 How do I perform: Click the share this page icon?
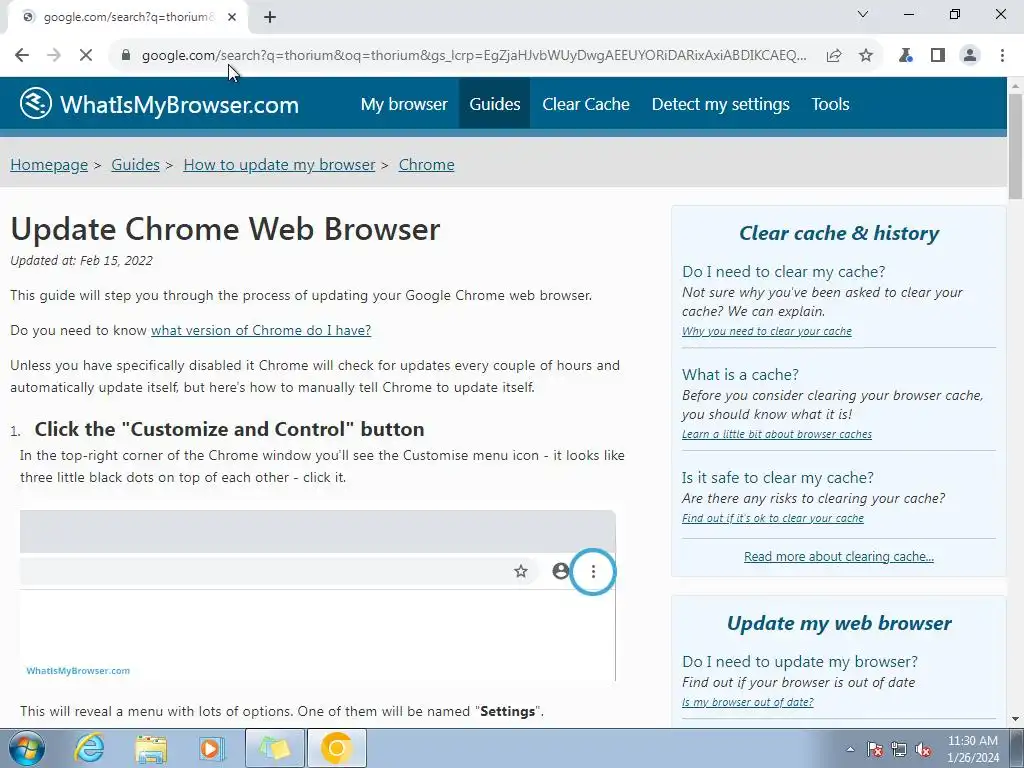pos(834,56)
